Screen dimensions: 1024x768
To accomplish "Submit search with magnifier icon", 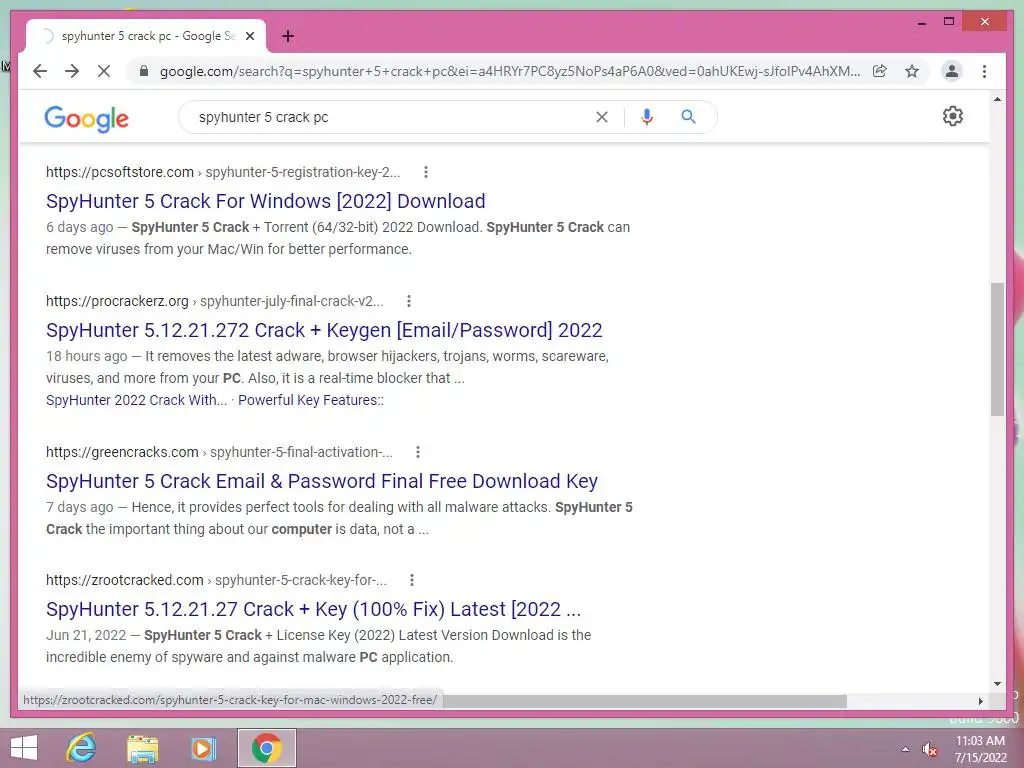I will pos(688,117).
